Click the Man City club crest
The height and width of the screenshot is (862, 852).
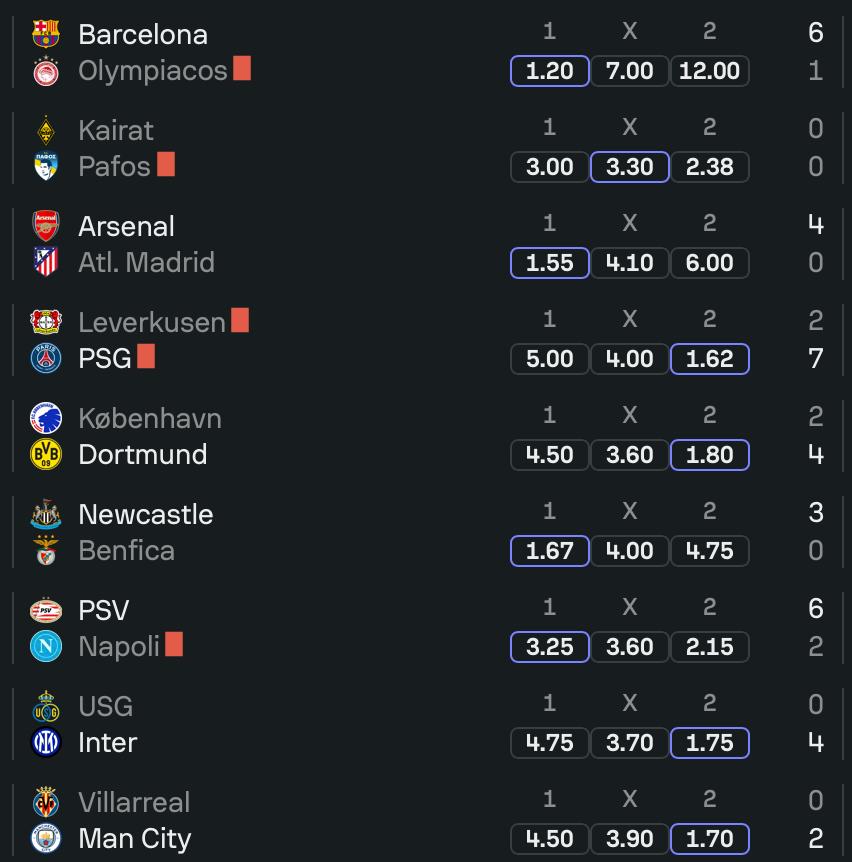coord(46,838)
